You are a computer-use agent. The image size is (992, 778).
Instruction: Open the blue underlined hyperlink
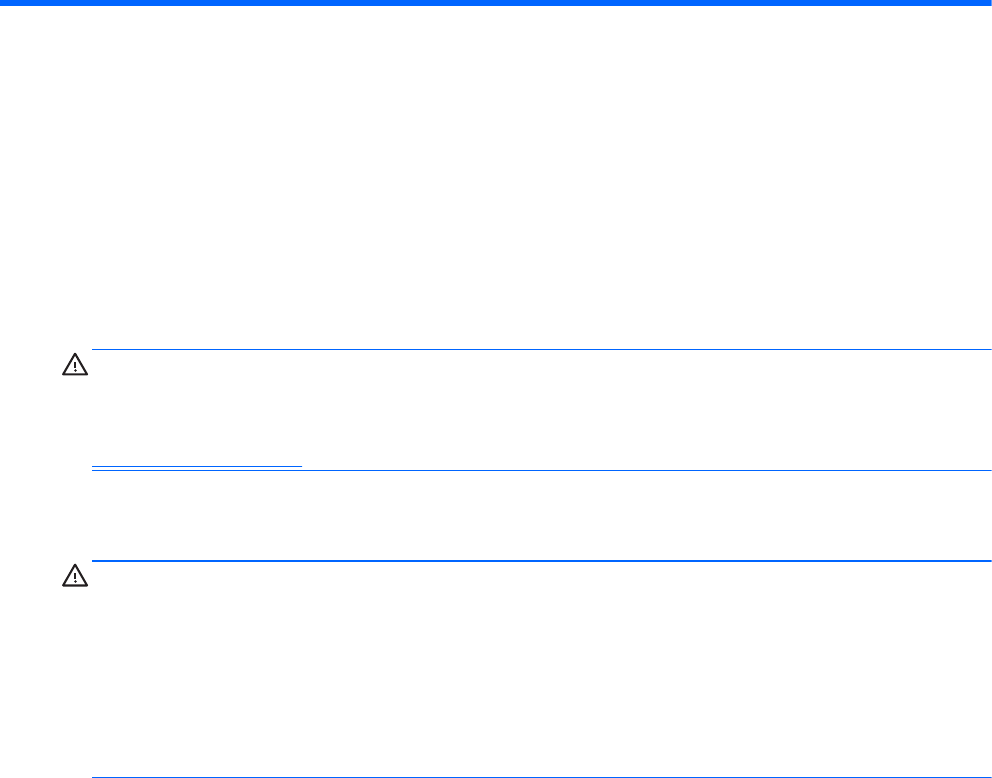click(196, 465)
